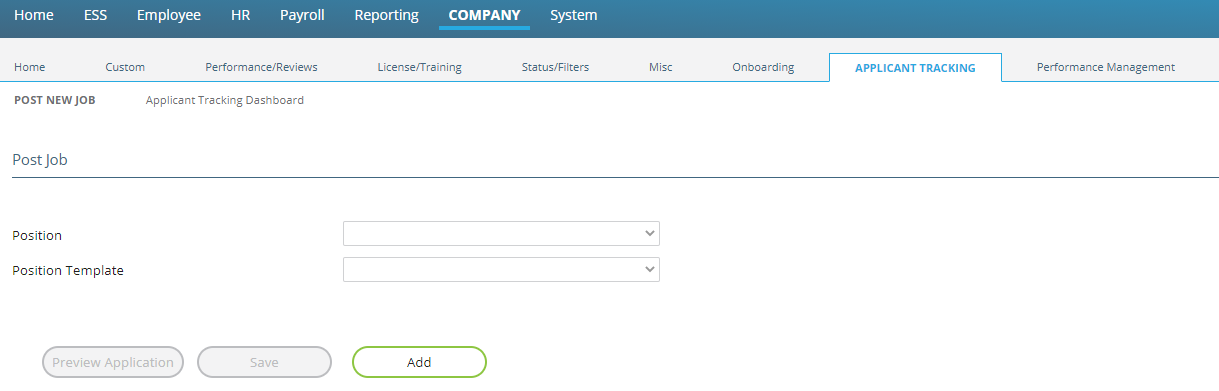The width and height of the screenshot is (1219, 391).
Task: Switch to the Custom tab
Action: 125,67
